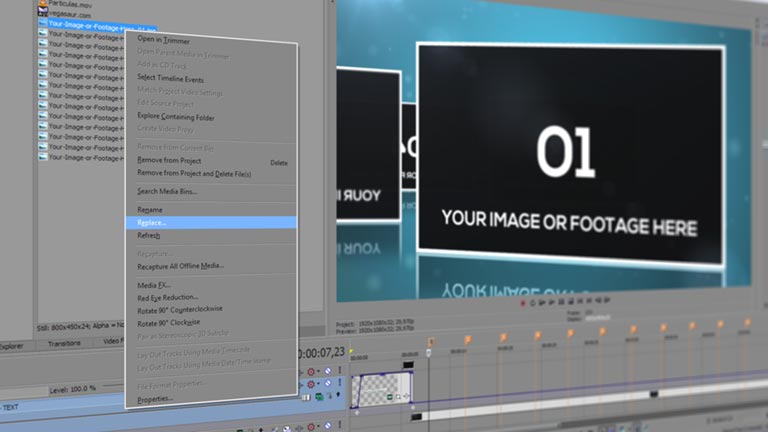Click Select Timeline Events in context menu
This screenshot has width=768, height=432.
(x=170, y=78)
